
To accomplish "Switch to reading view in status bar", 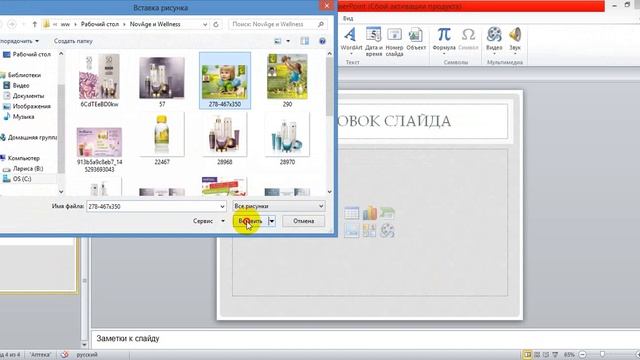I will (x=546, y=355).
